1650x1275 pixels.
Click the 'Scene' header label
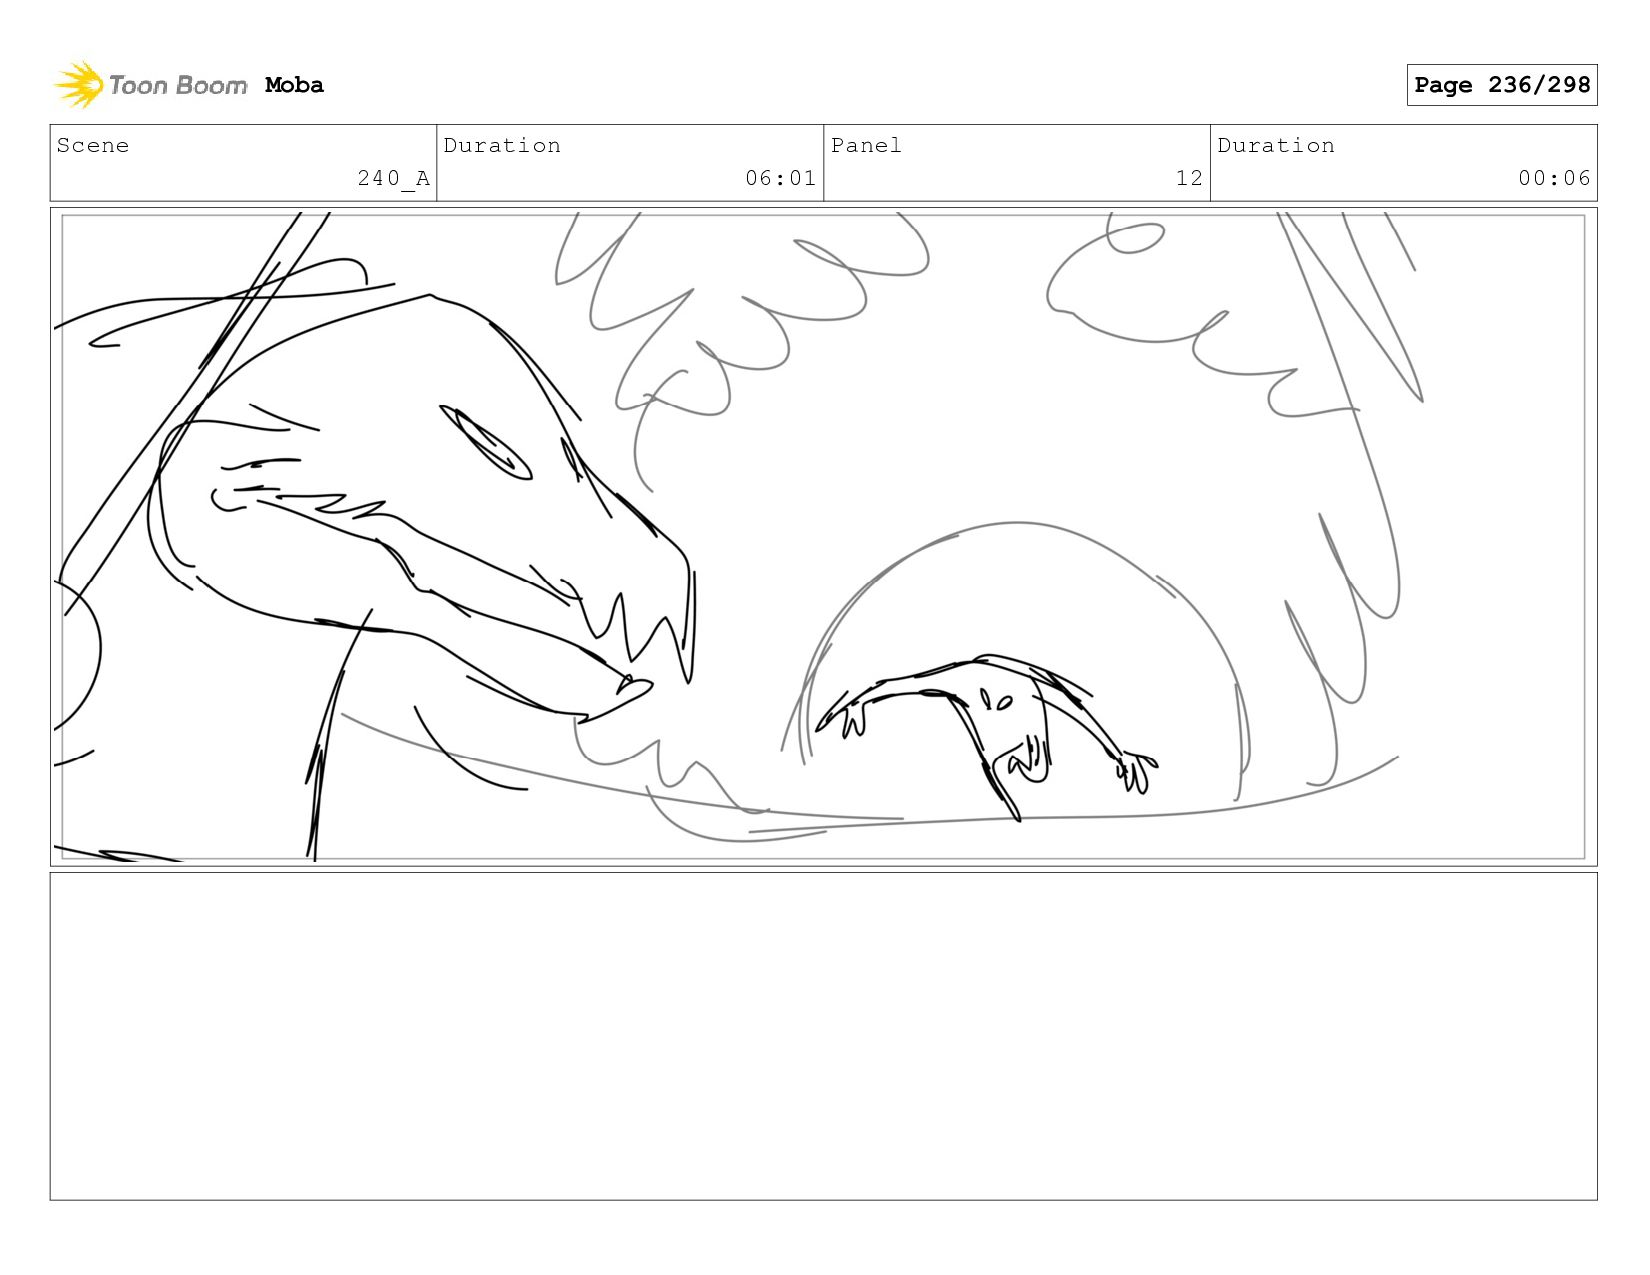pyautogui.click(x=93, y=145)
